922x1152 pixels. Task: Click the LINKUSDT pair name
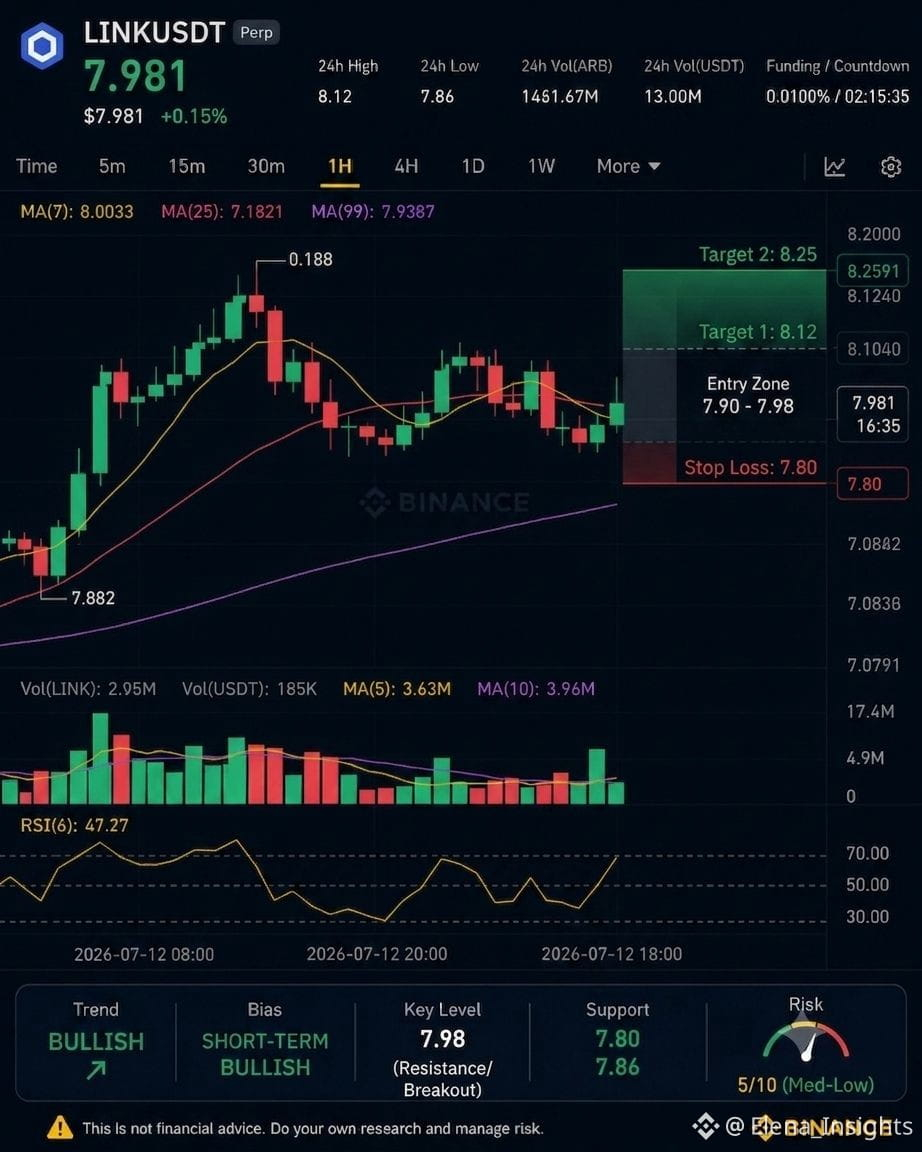(x=154, y=32)
